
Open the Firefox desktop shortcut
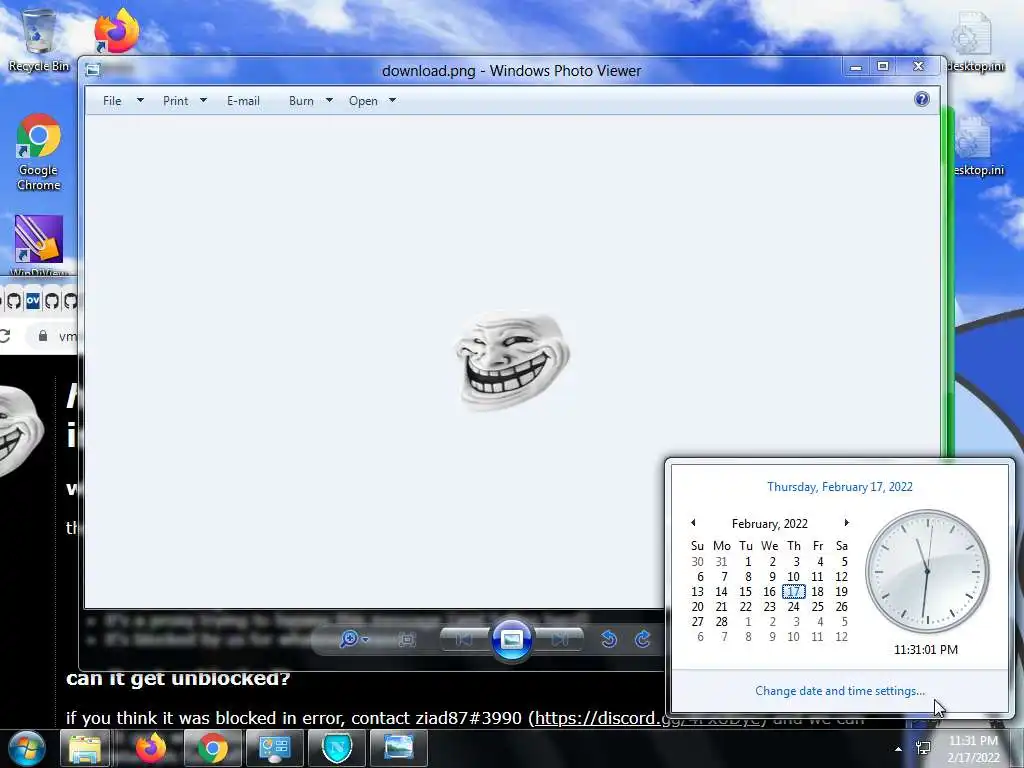coord(116,31)
